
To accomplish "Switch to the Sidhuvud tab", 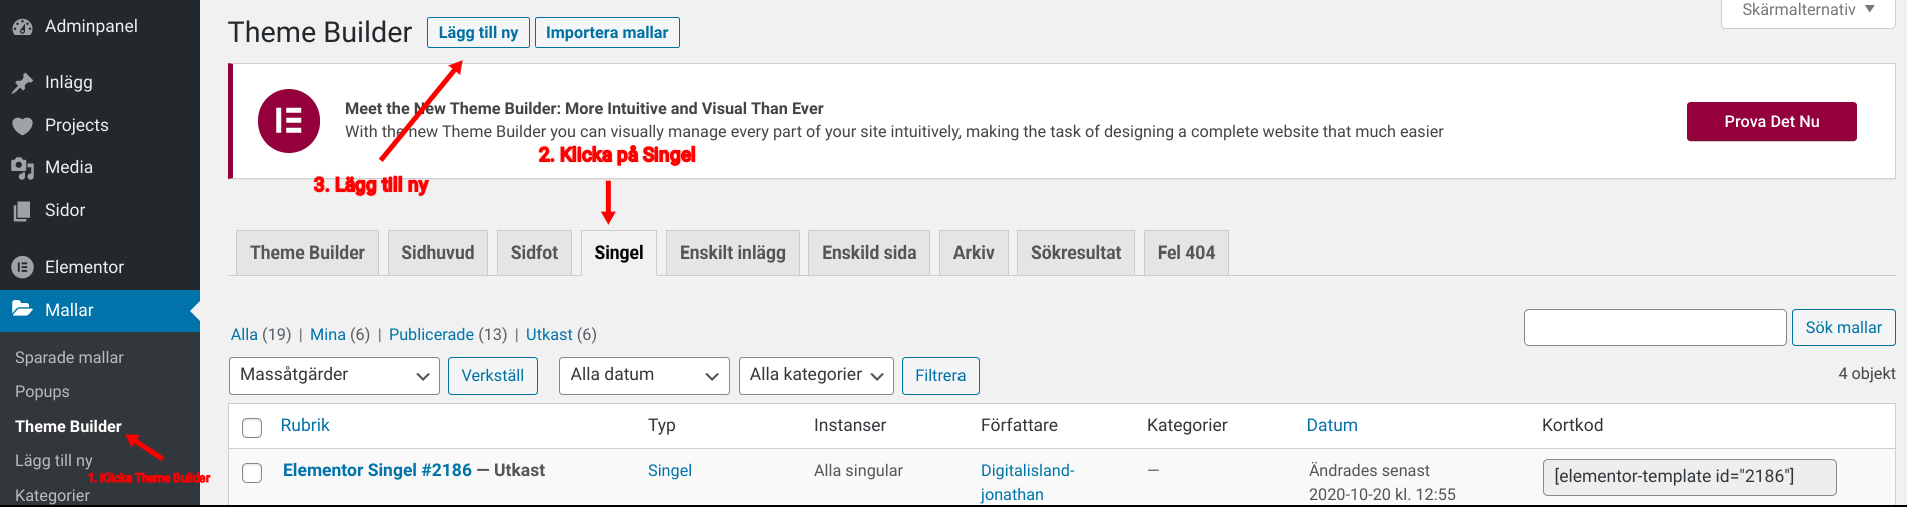I will 438,253.
